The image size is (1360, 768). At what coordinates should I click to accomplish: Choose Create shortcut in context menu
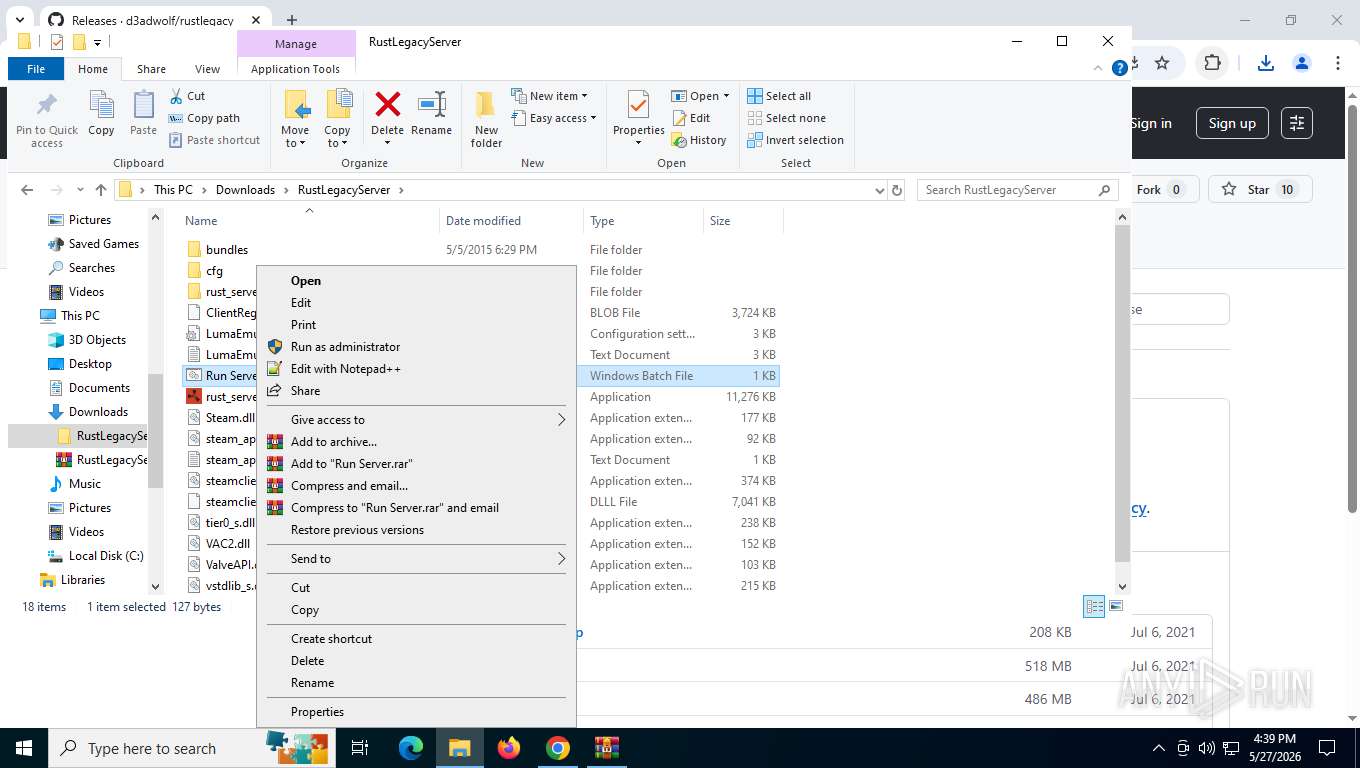(x=416, y=639)
